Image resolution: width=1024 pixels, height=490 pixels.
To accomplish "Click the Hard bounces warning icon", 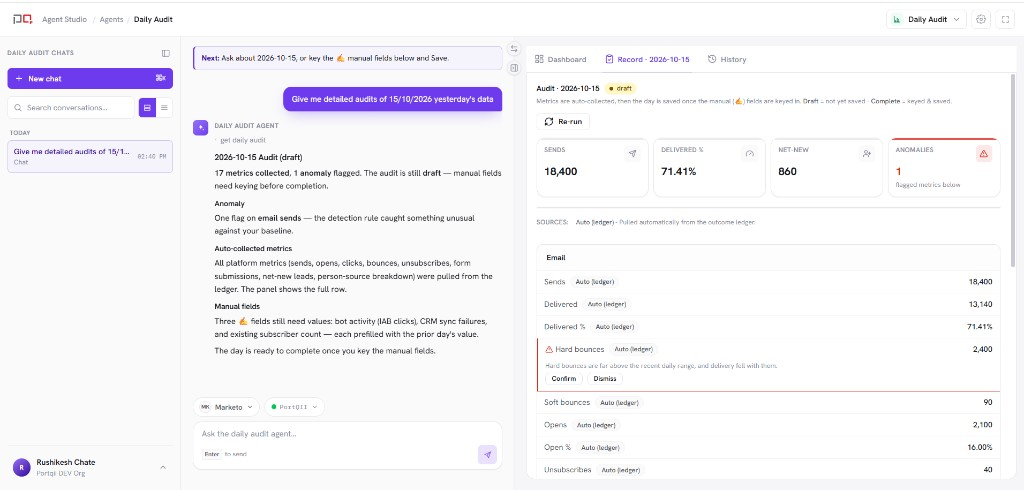I will pyautogui.click(x=549, y=350).
